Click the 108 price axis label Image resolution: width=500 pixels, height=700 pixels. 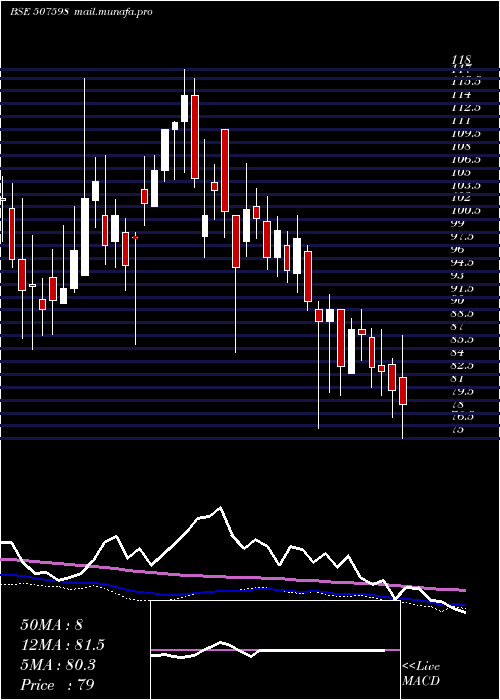click(461, 146)
